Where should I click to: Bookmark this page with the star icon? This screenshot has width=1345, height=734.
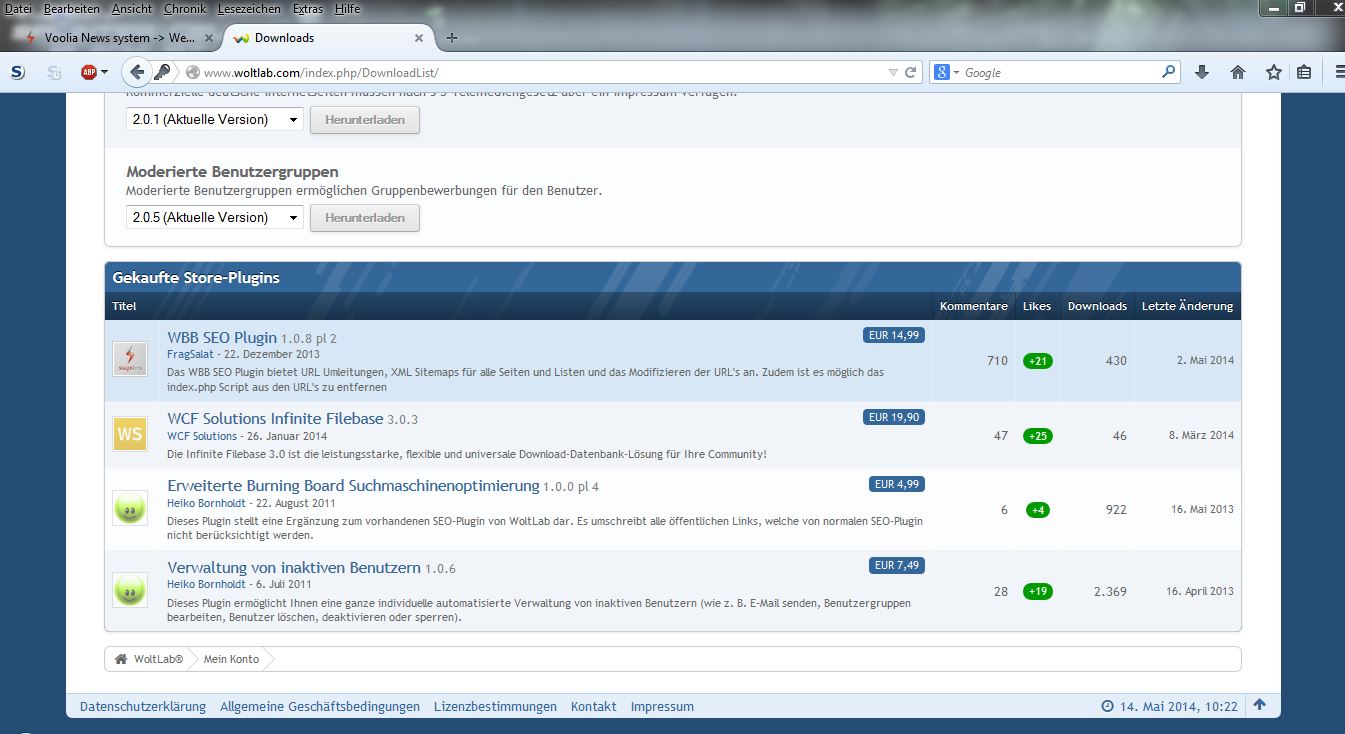(x=1273, y=73)
